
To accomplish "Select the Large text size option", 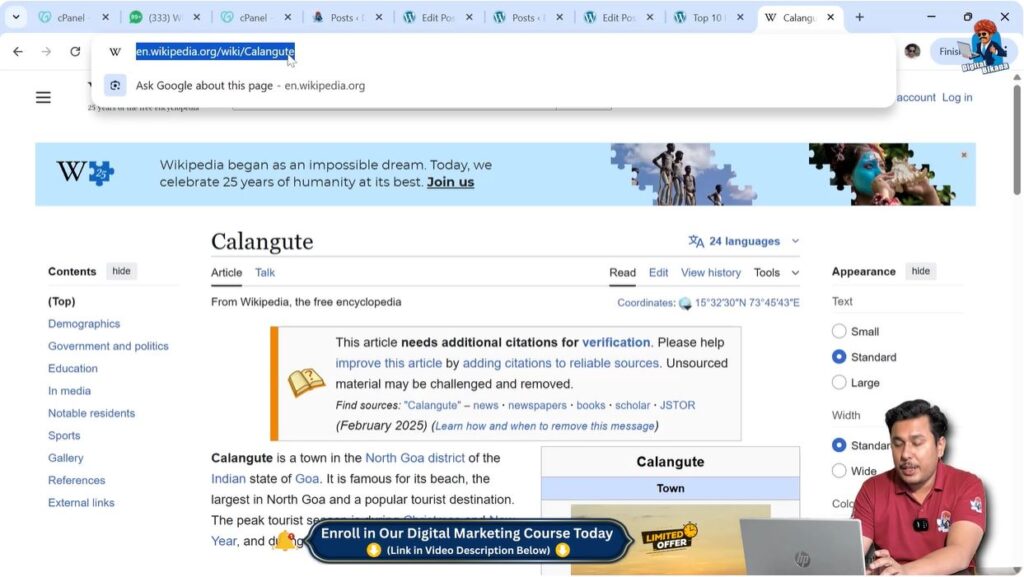I will click(x=838, y=382).
